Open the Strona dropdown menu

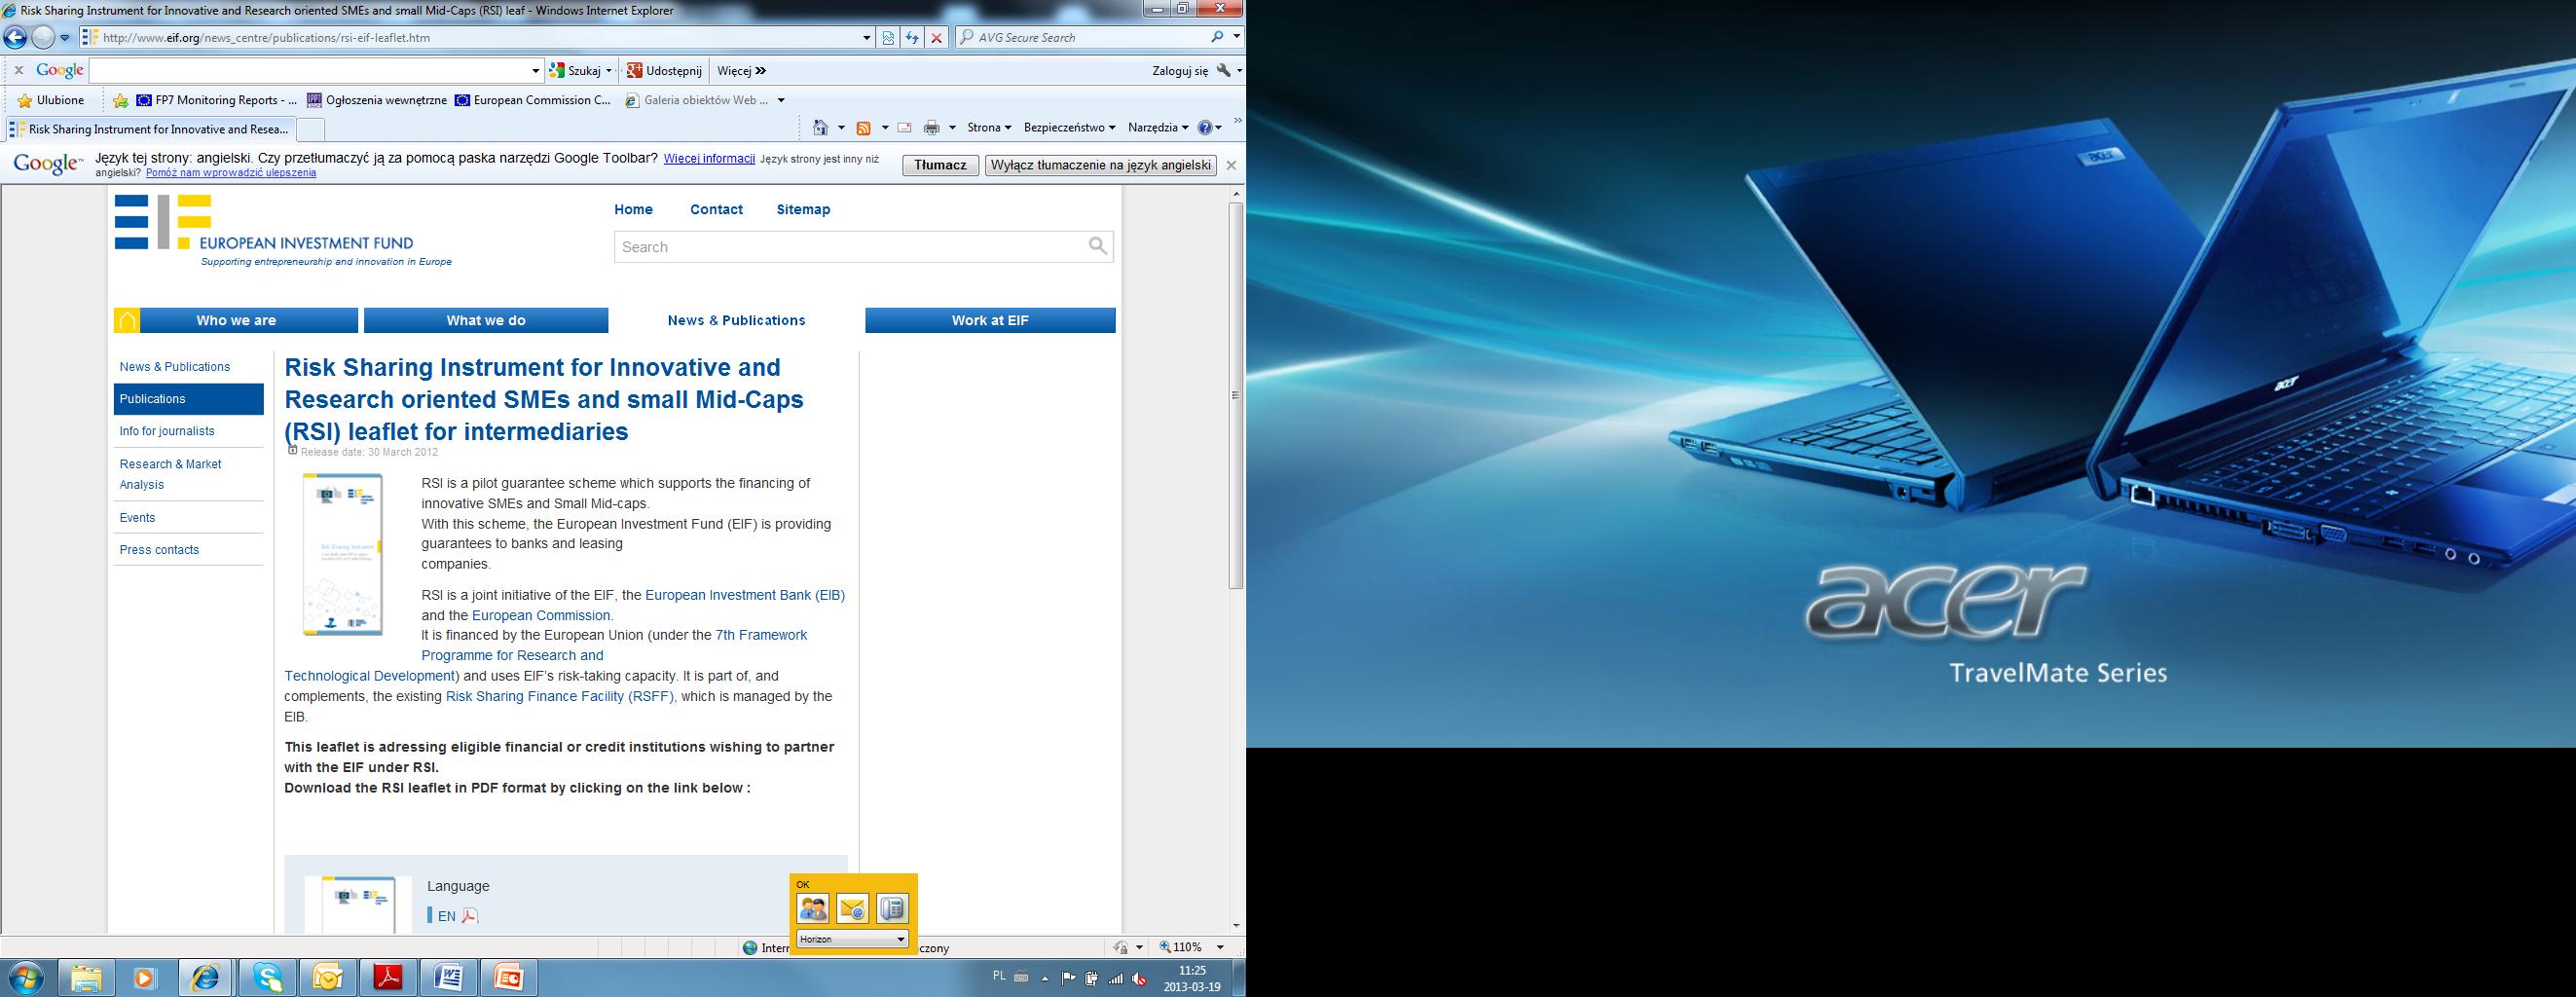[989, 128]
